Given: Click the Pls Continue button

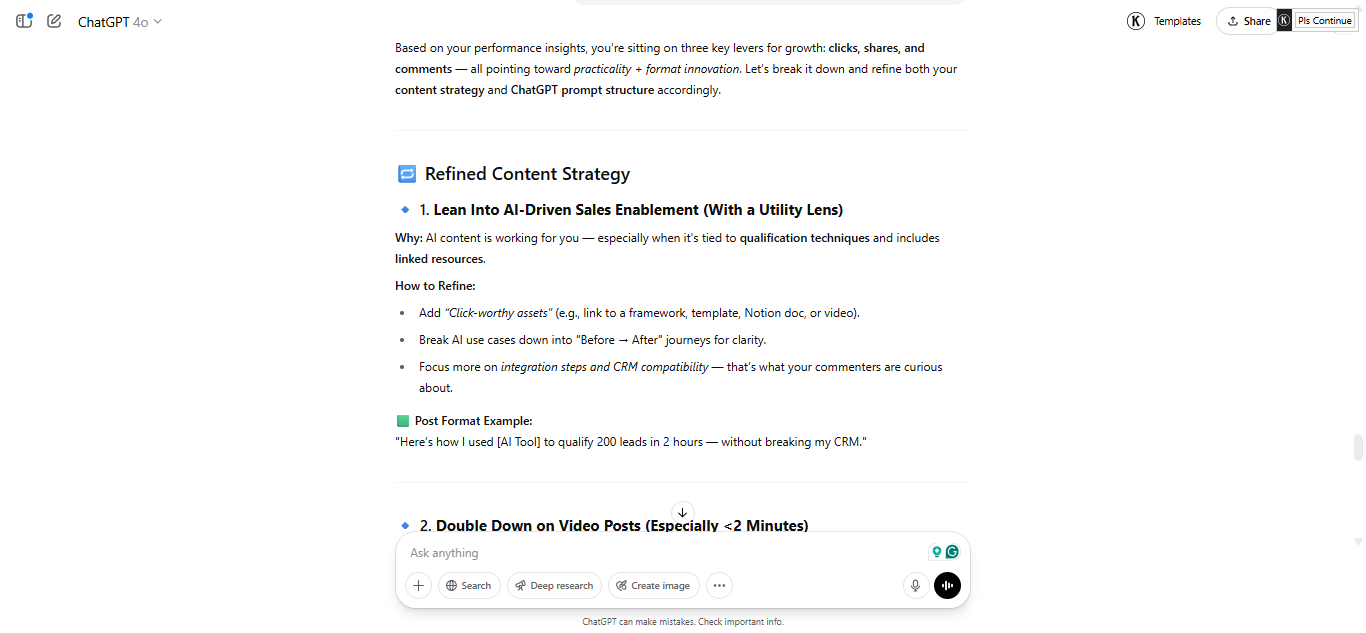Looking at the screenshot, I should pos(1324,21).
